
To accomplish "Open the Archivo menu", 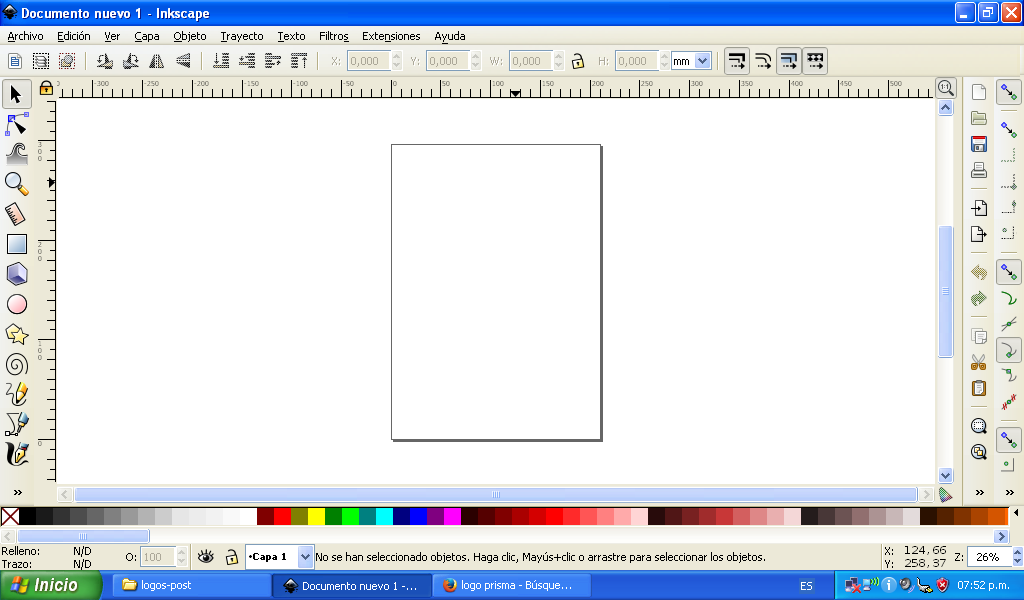I will click(25, 36).
